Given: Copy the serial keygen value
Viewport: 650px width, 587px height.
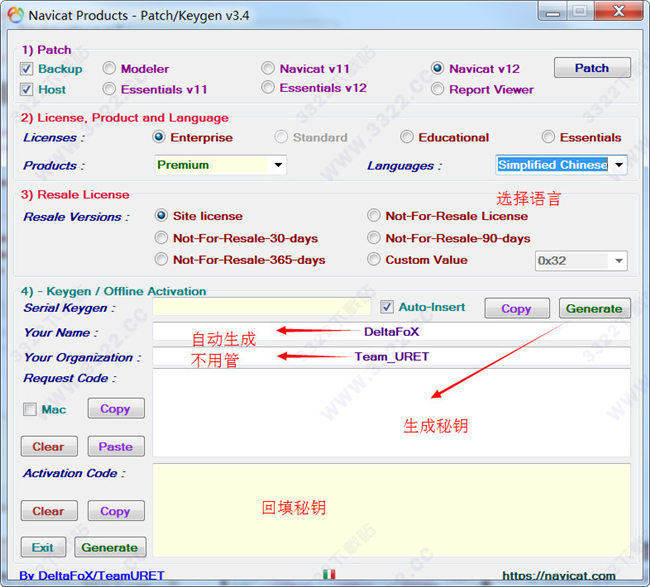Looking at the screenshot, I should point(517,308).
